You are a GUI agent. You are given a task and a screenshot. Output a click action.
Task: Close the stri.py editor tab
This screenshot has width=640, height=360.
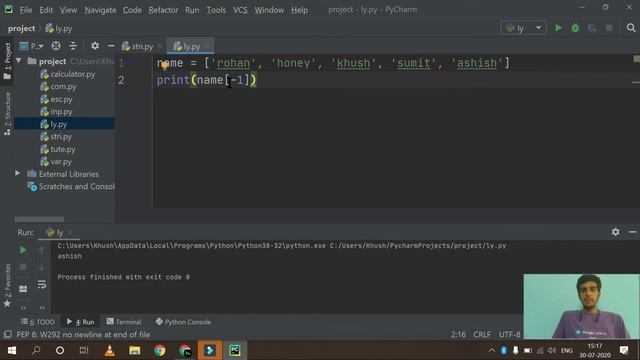[160, 46]
